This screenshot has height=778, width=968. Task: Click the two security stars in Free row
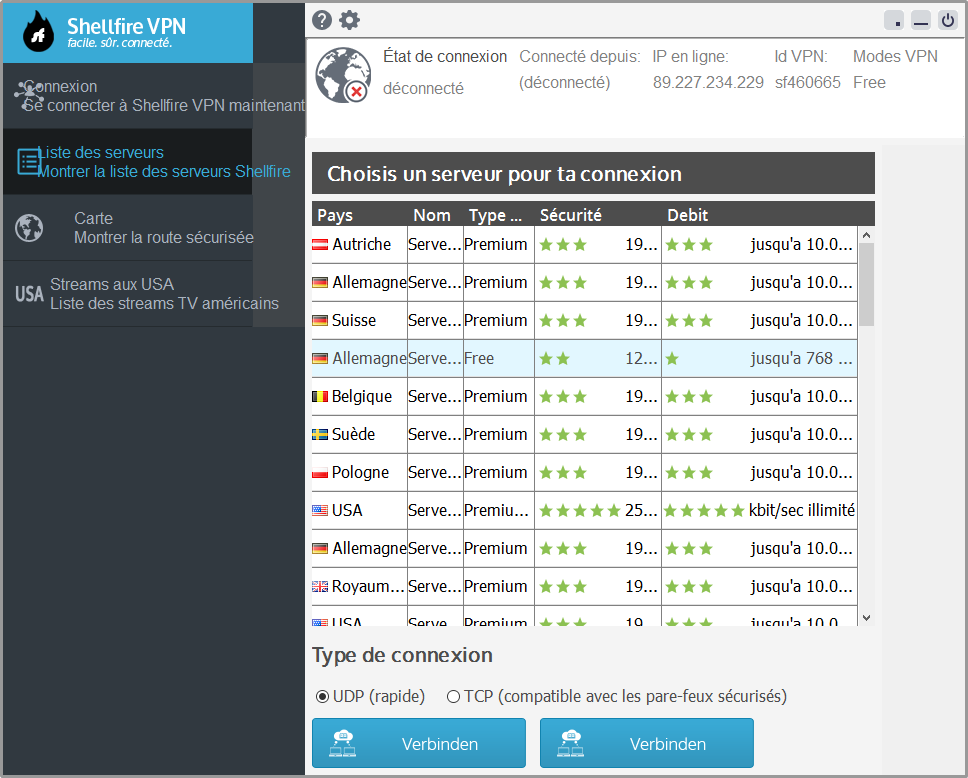tap(554, 359)
